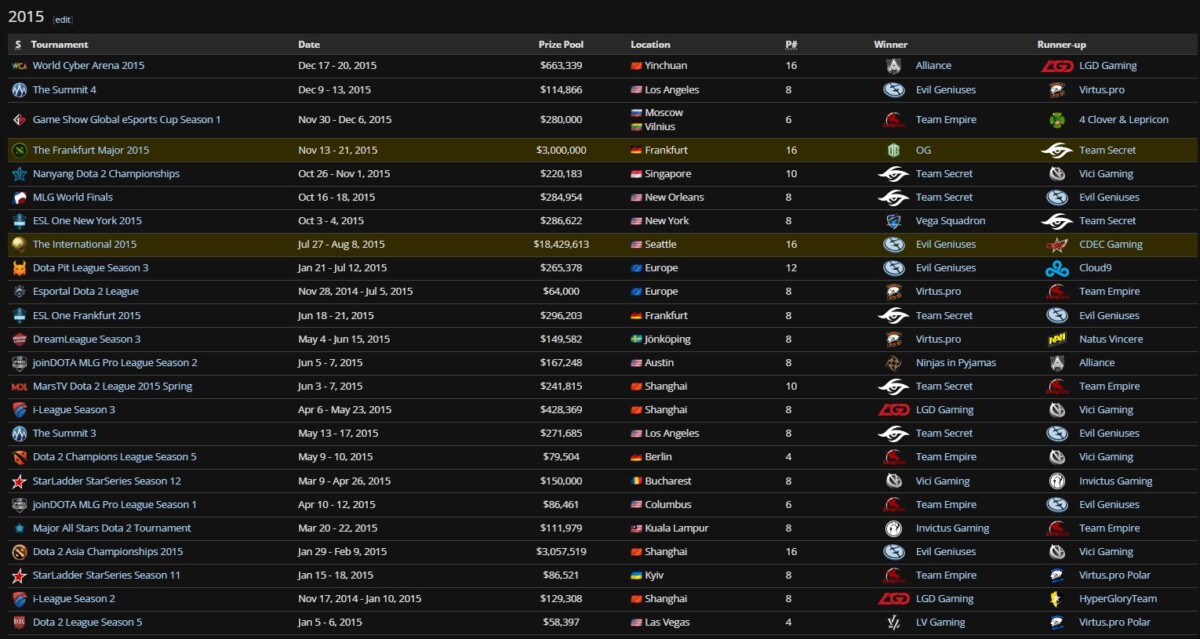This screenshot has height=639, width=1200.
Task: Sort the table by the Date header
Action: coord(309,44)
